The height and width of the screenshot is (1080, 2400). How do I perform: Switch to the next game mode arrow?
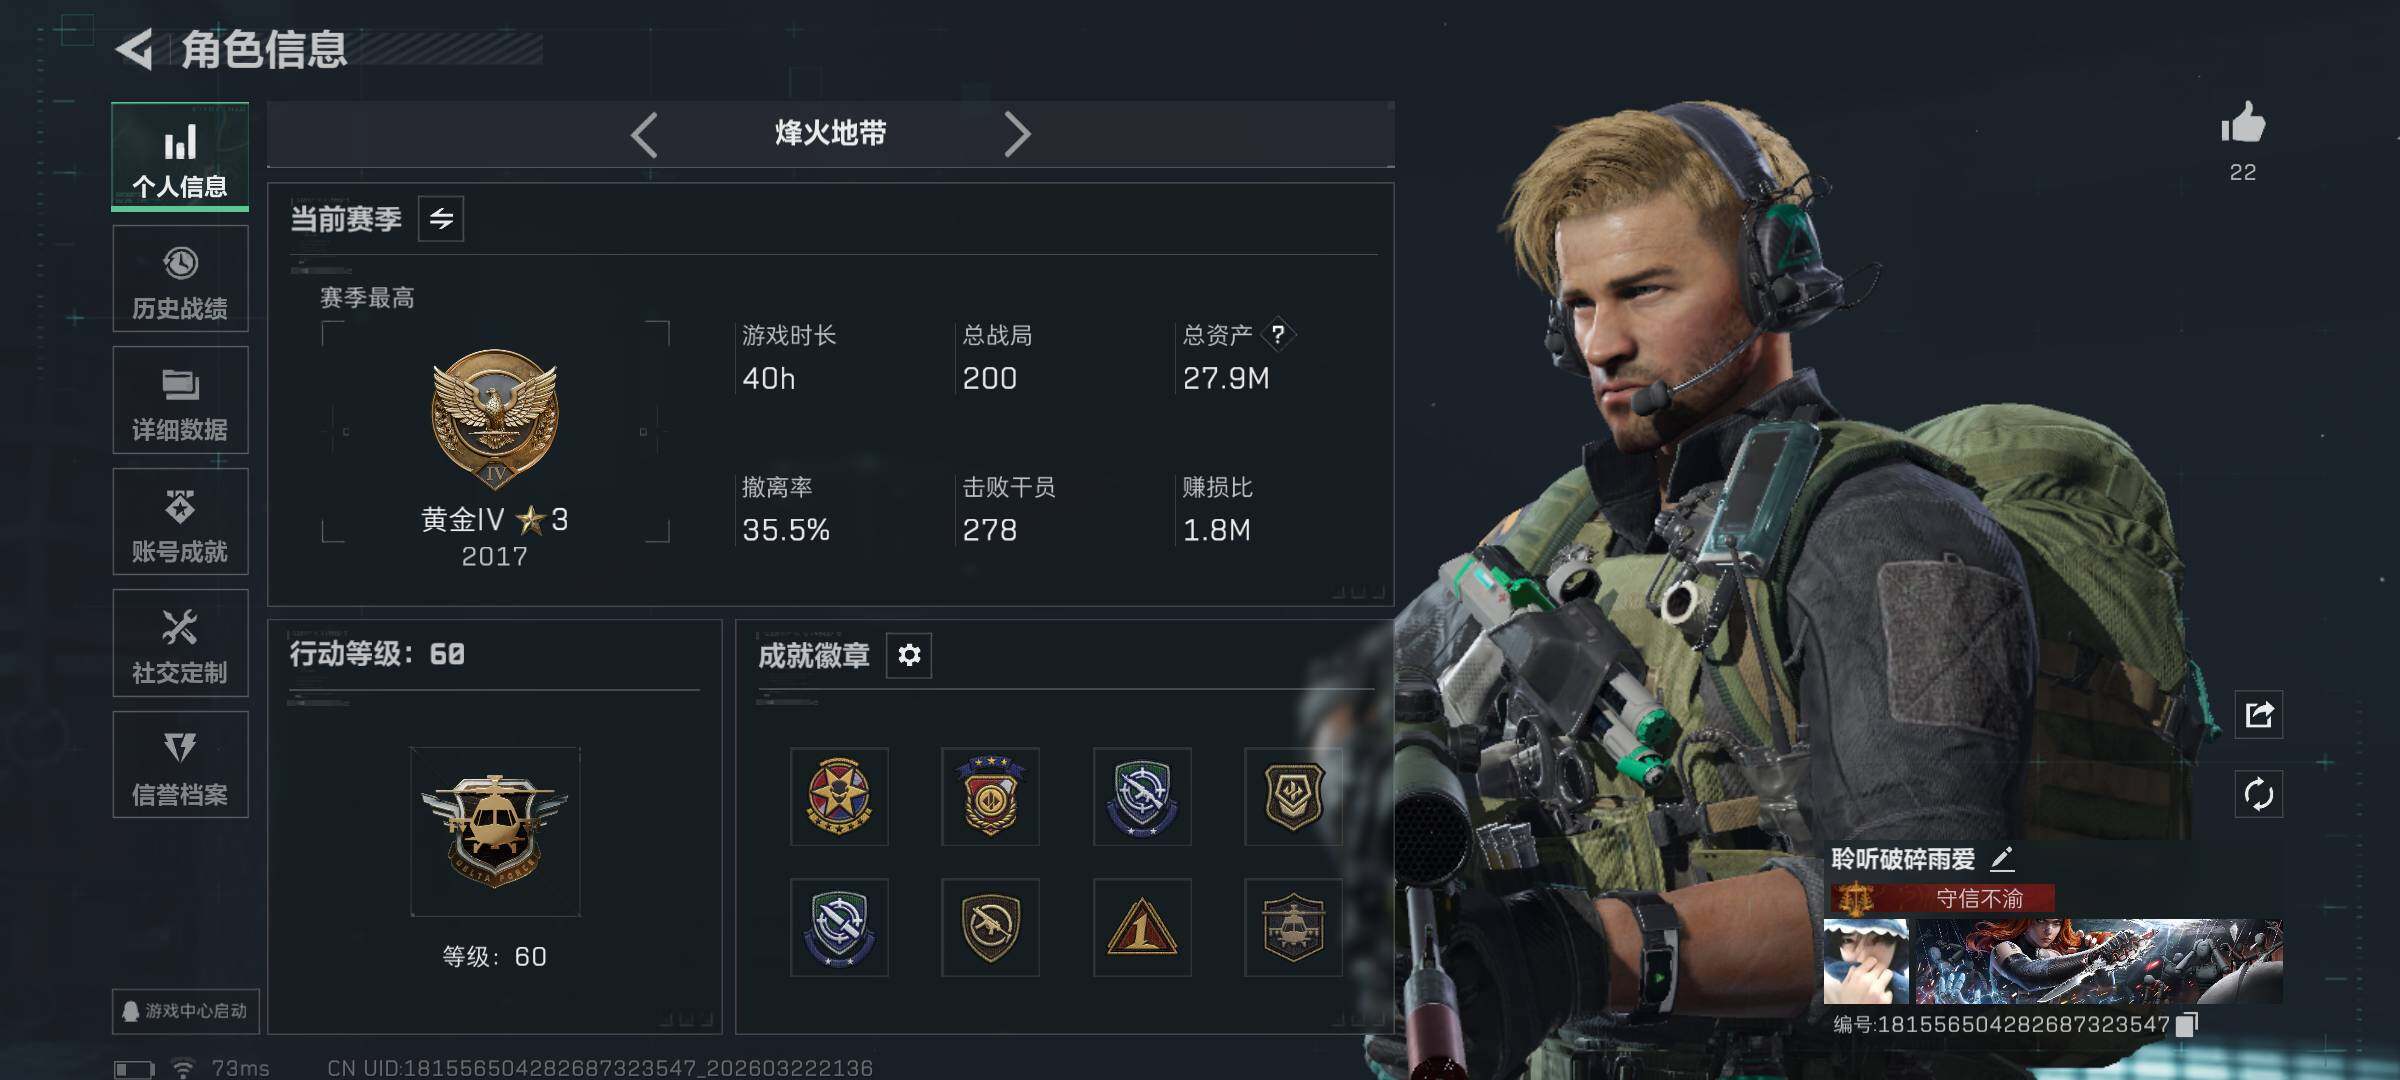click(1016, 134)
